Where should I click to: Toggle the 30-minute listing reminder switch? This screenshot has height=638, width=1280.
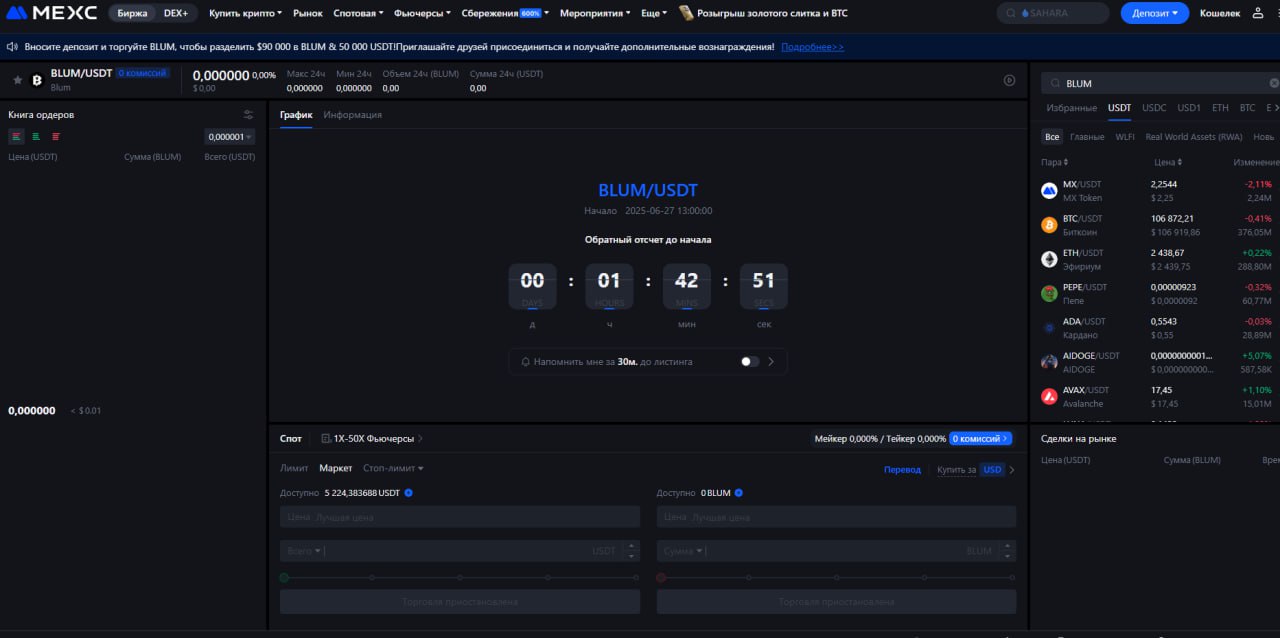point(750,361)
